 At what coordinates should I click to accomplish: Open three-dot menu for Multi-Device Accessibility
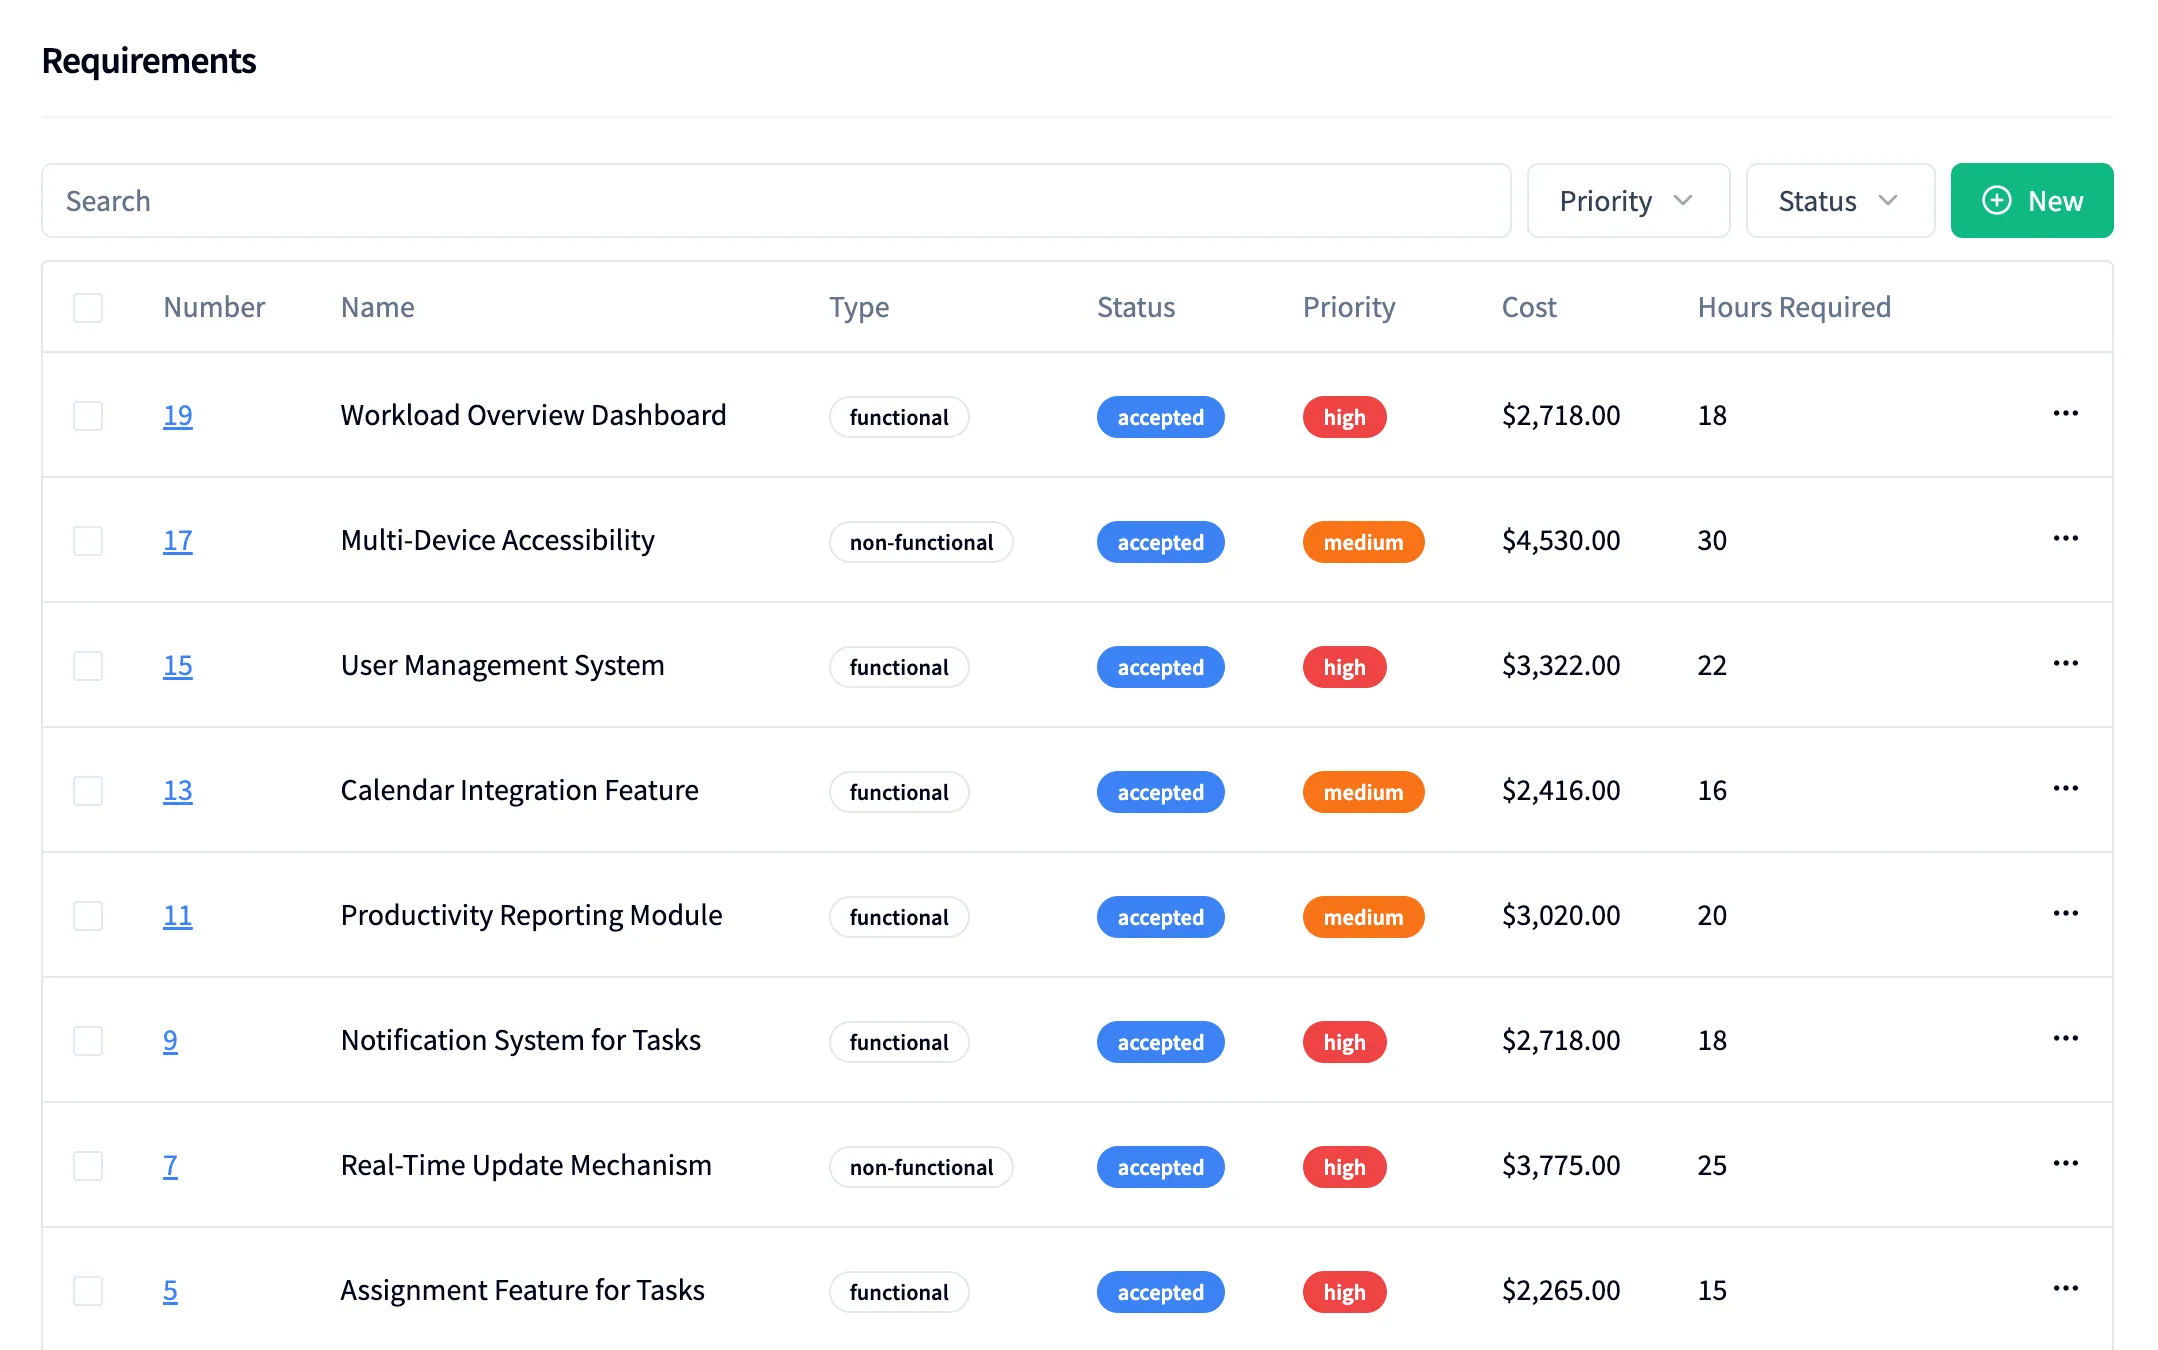pos(2065,539)
